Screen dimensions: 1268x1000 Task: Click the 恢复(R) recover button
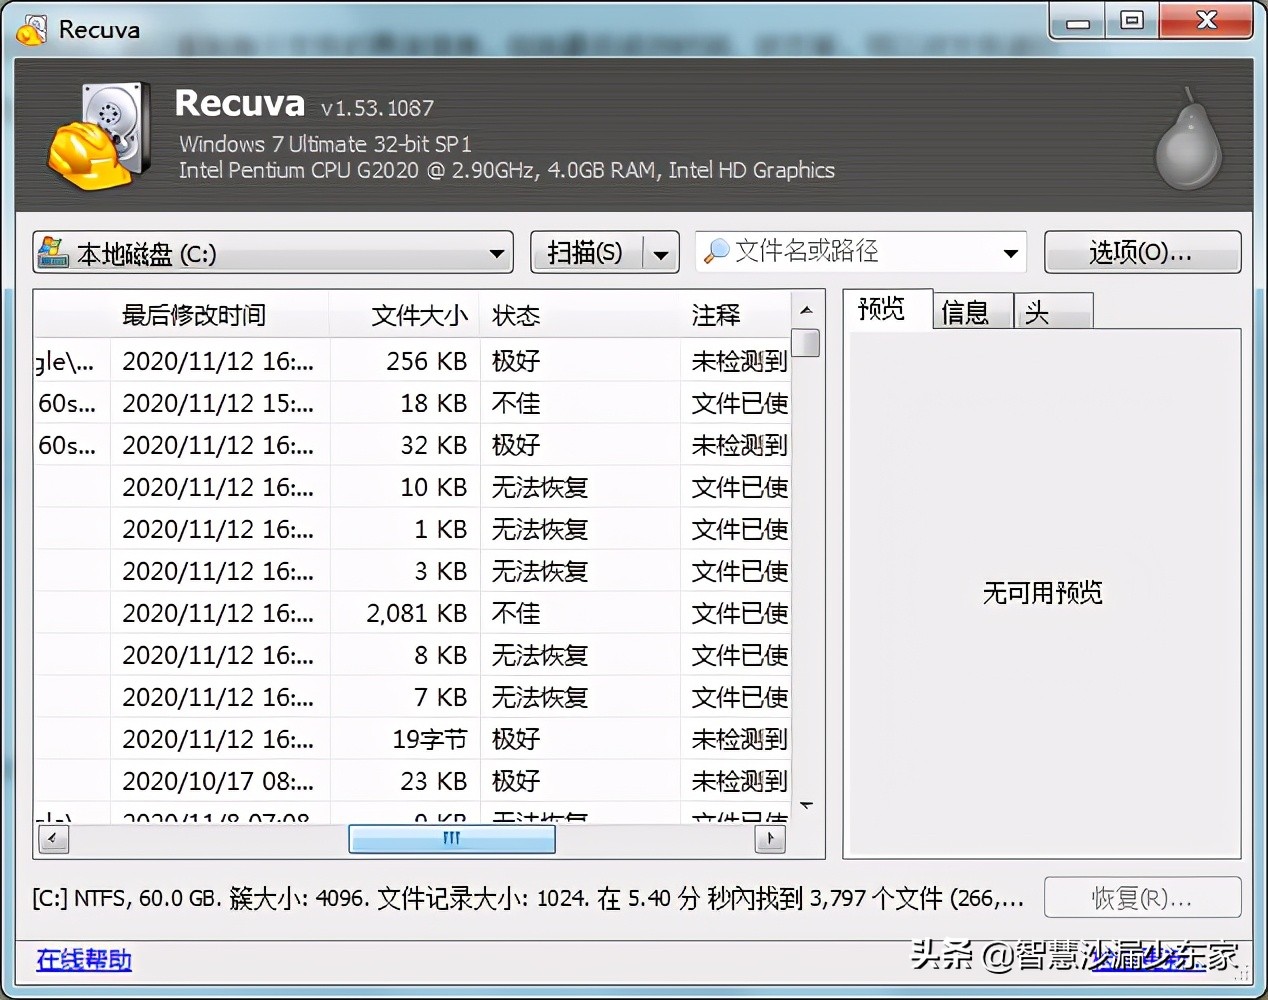coord(1142,897)
